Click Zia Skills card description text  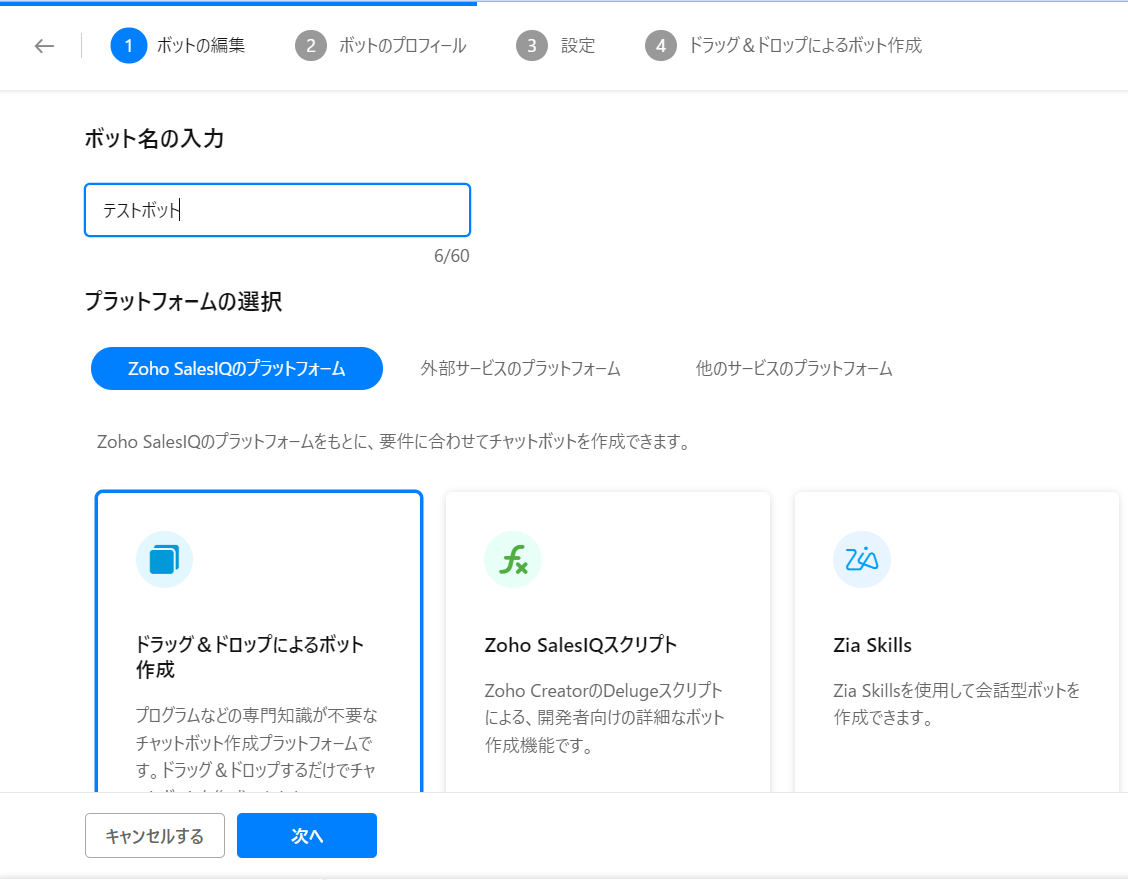click(957, 704)
